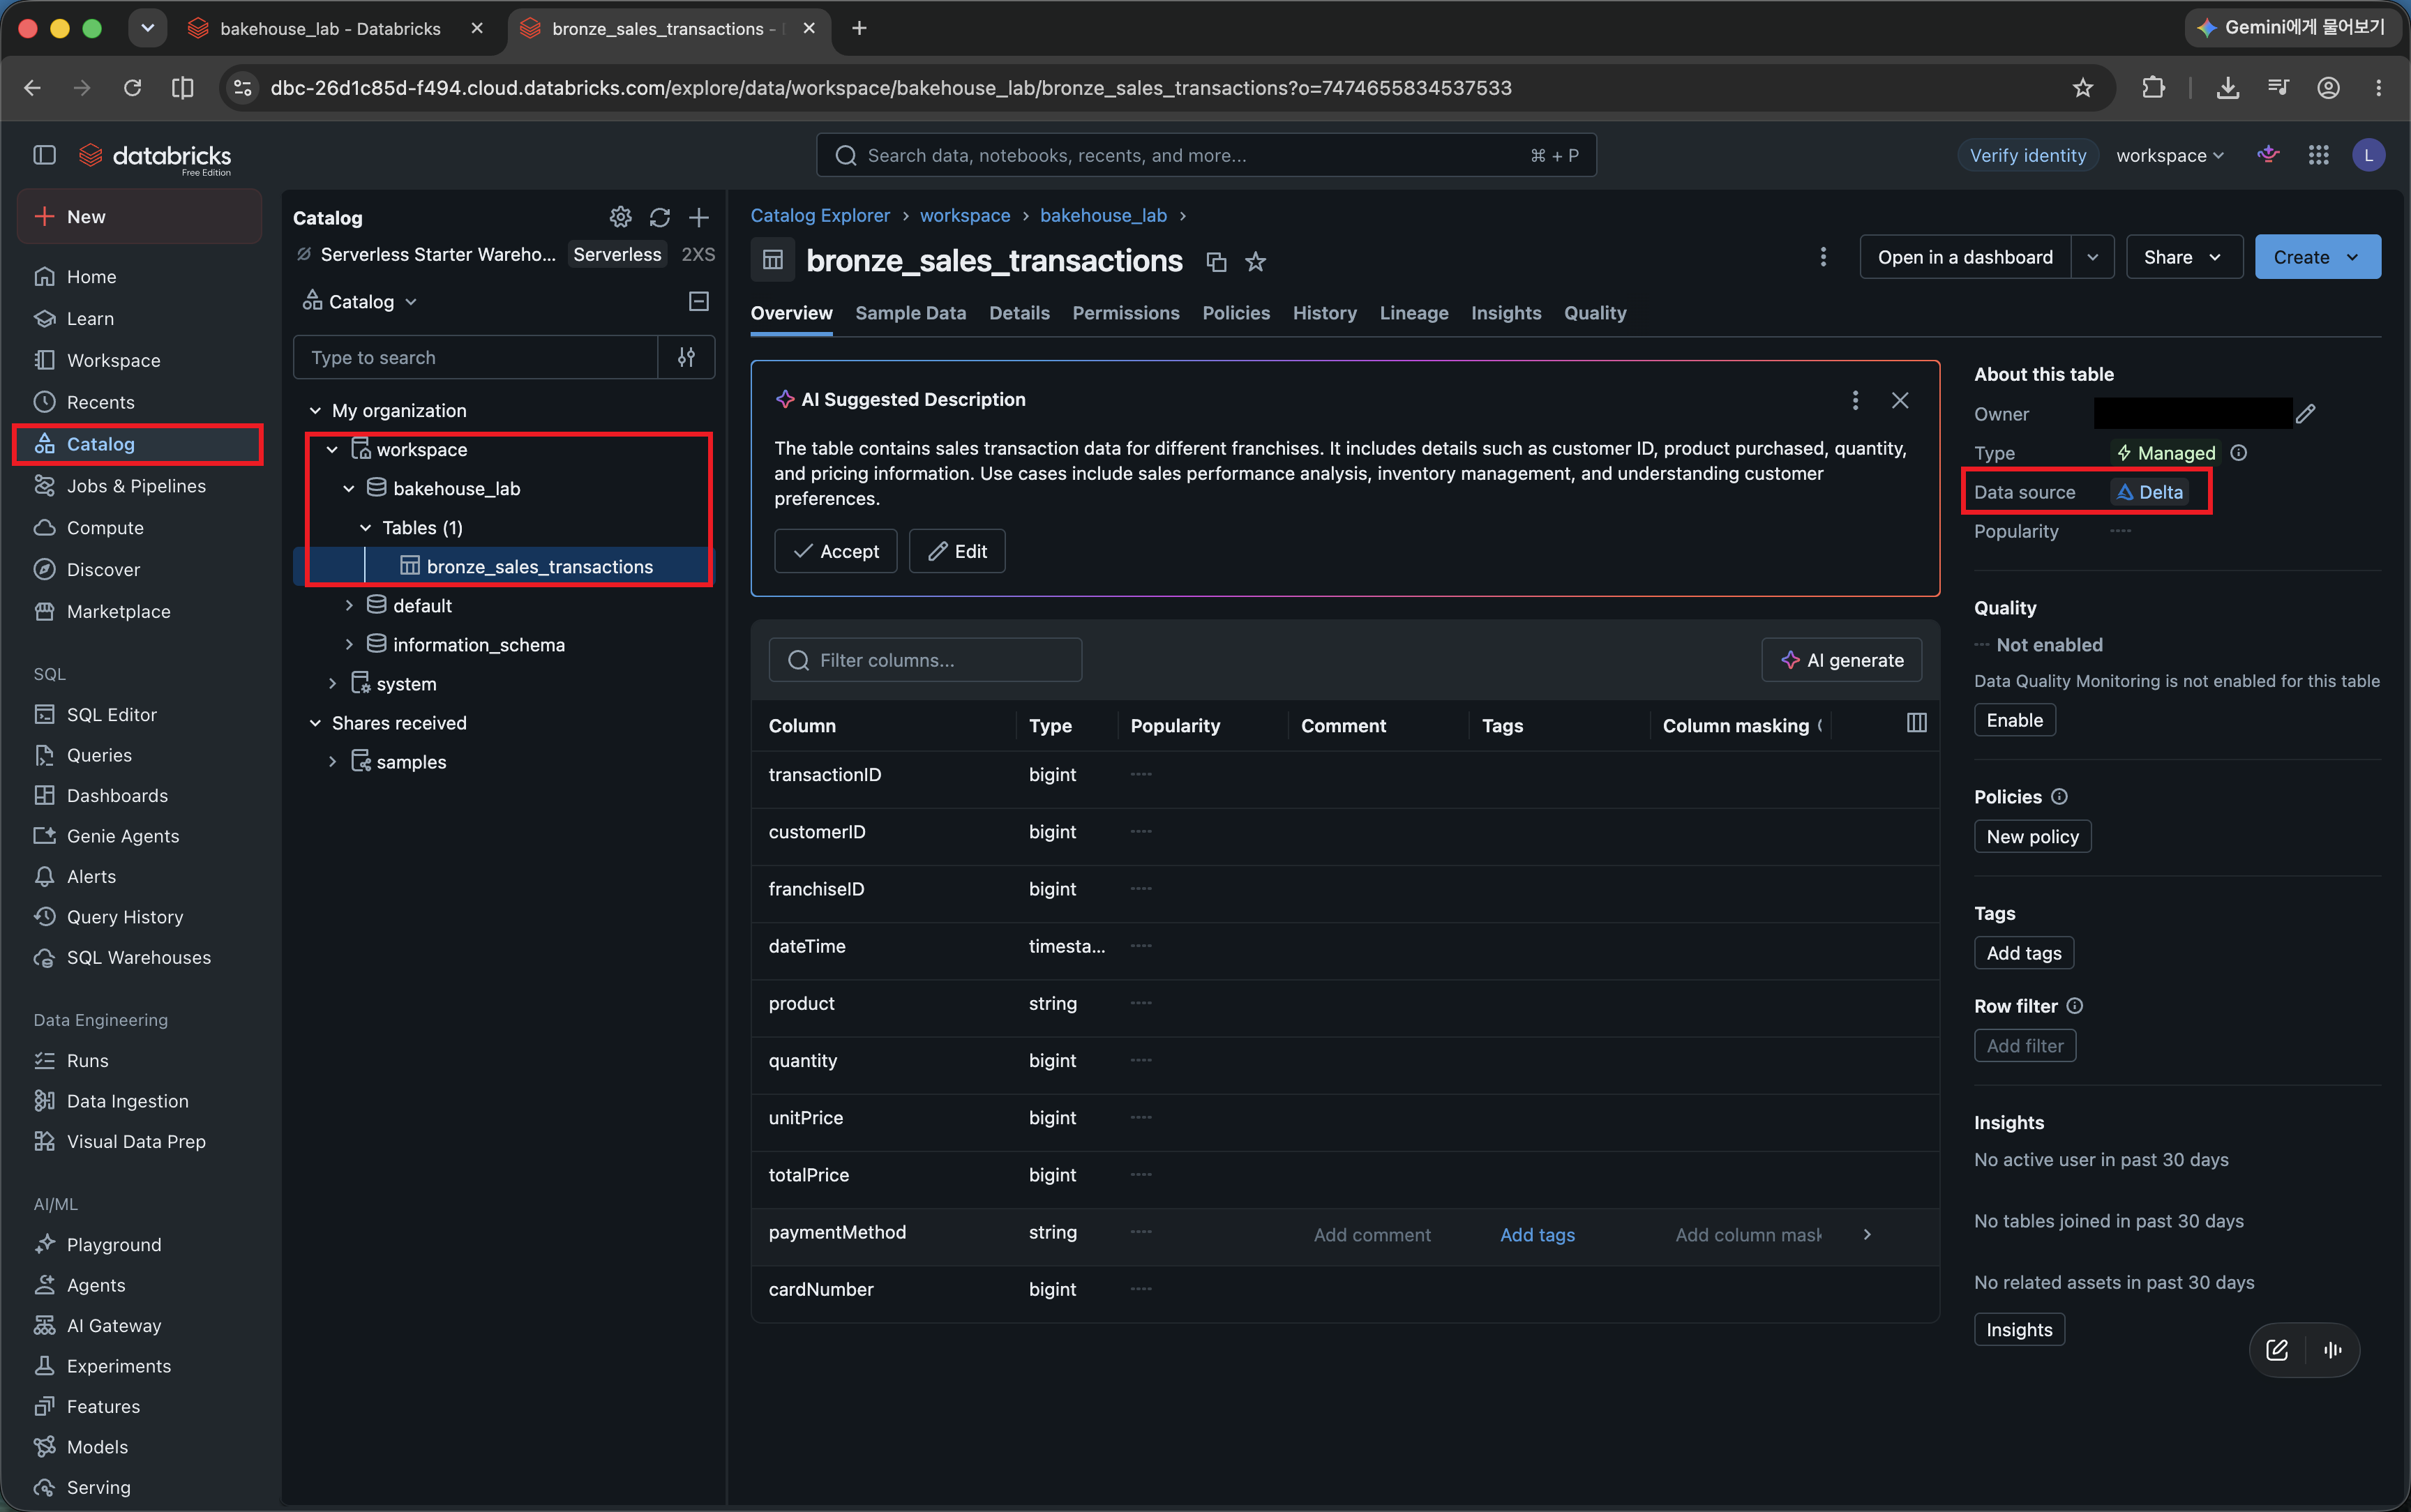This screenshot has height=1512, width=2411.
Task: Accept the AI suggested description
Action: [835, 551]
